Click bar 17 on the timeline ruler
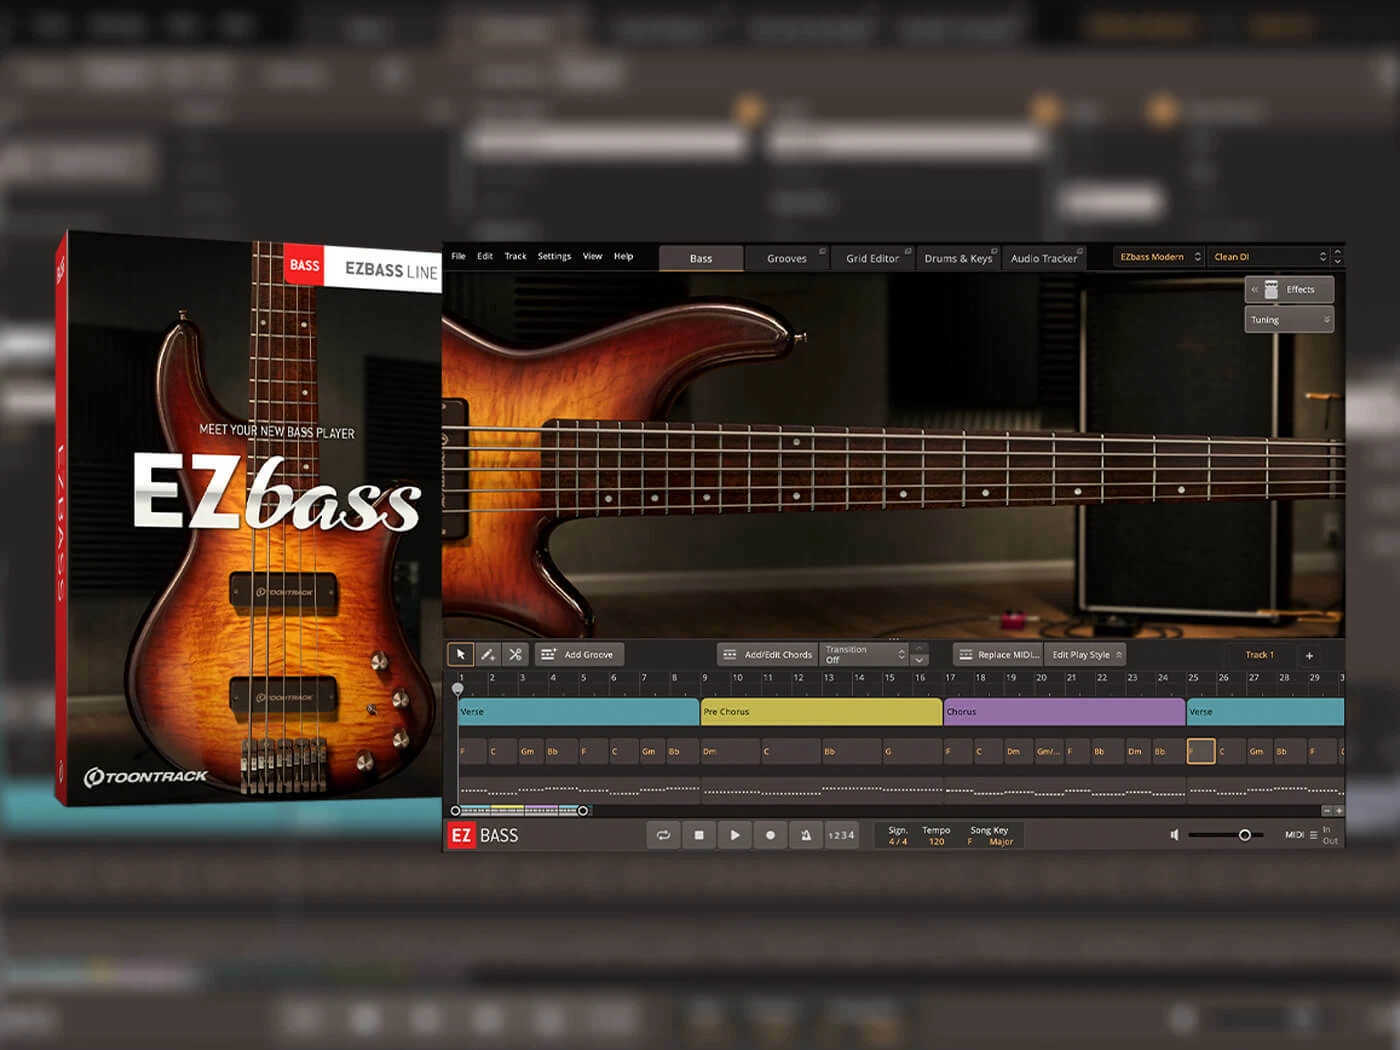Image resolution: width=1400 pixels, height=1050 pixels. [x=951, y=678]
